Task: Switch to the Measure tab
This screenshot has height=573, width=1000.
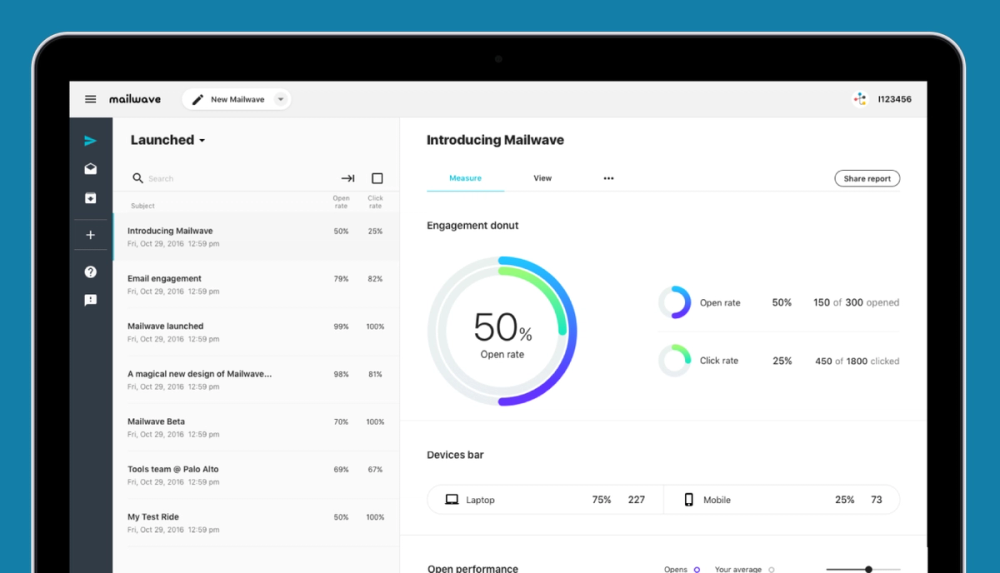Action: coord(466,178)
